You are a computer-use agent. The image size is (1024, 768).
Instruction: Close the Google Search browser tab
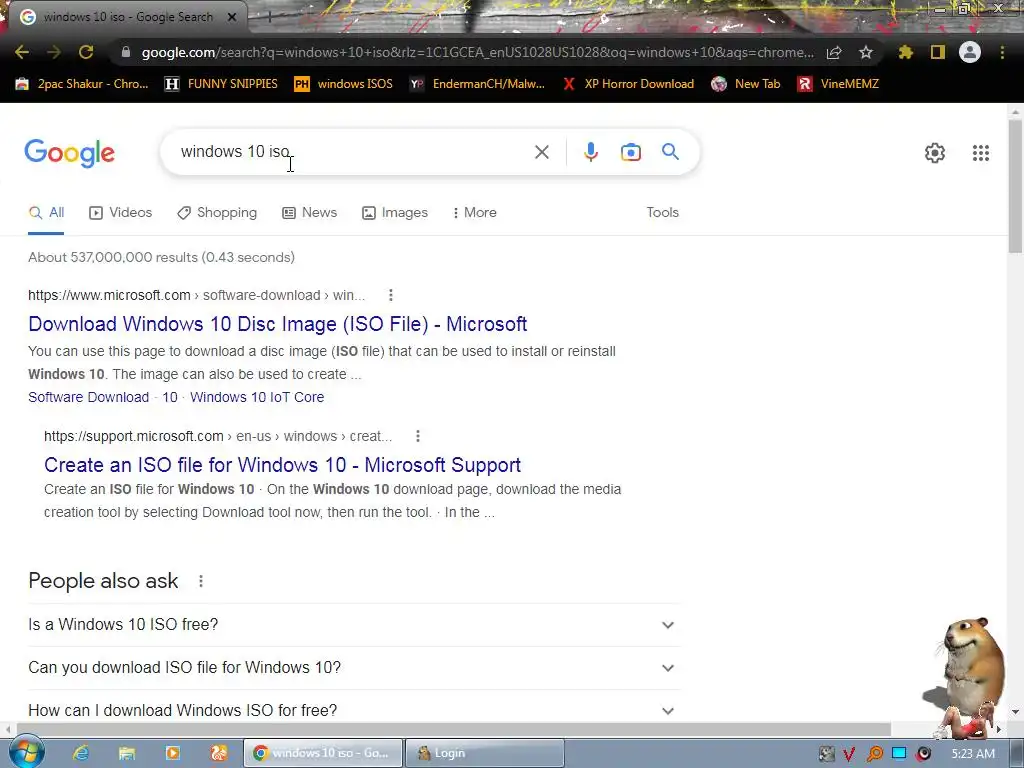232,17
